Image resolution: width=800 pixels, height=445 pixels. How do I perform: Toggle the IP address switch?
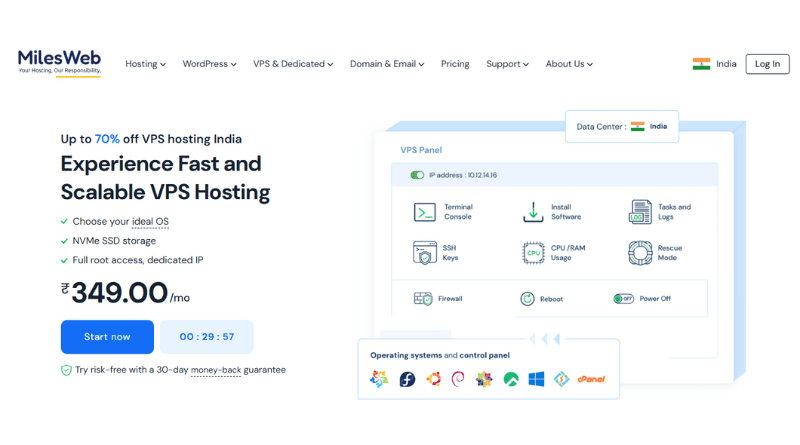coord(417,175)
